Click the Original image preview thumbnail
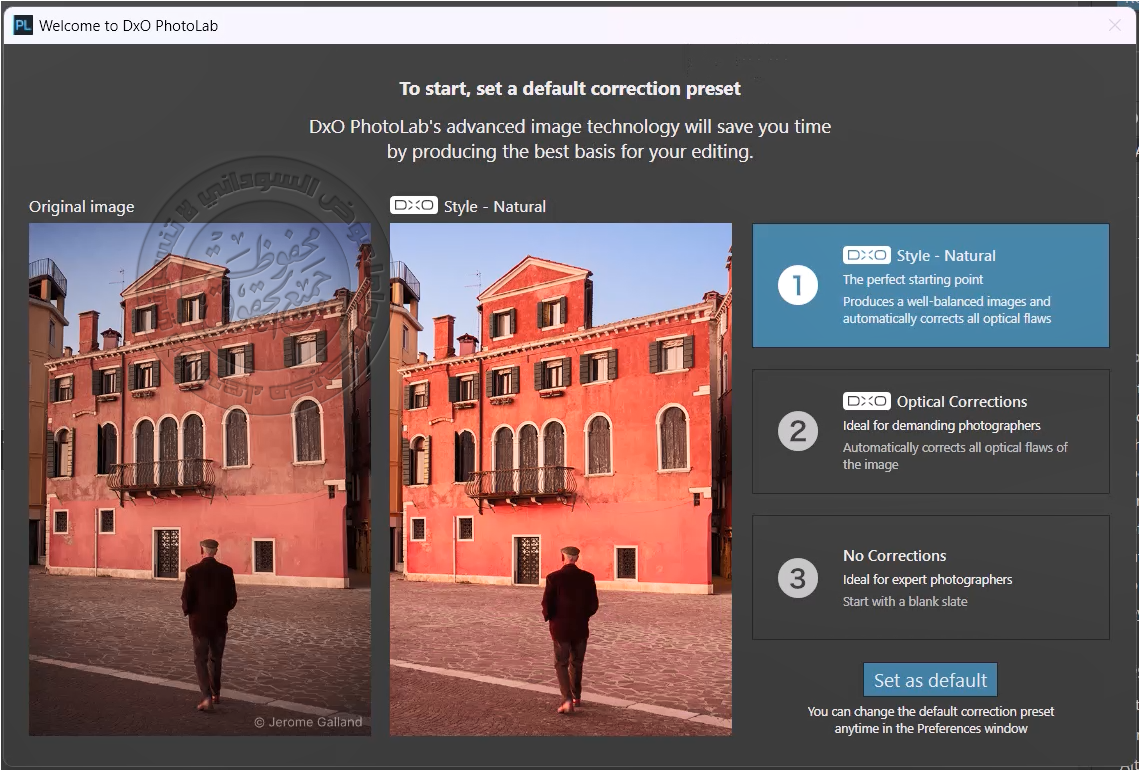 click(x=200, y=479)
